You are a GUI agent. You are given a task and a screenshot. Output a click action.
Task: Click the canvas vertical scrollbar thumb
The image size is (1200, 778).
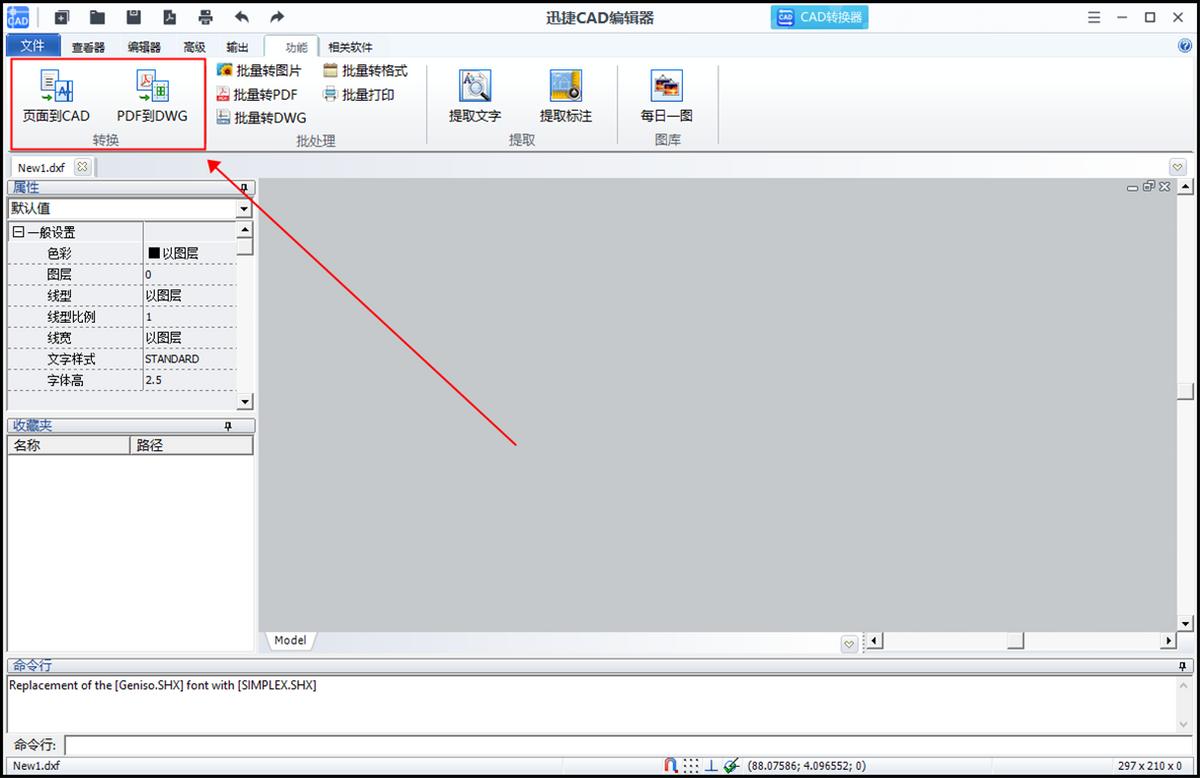1186,392
